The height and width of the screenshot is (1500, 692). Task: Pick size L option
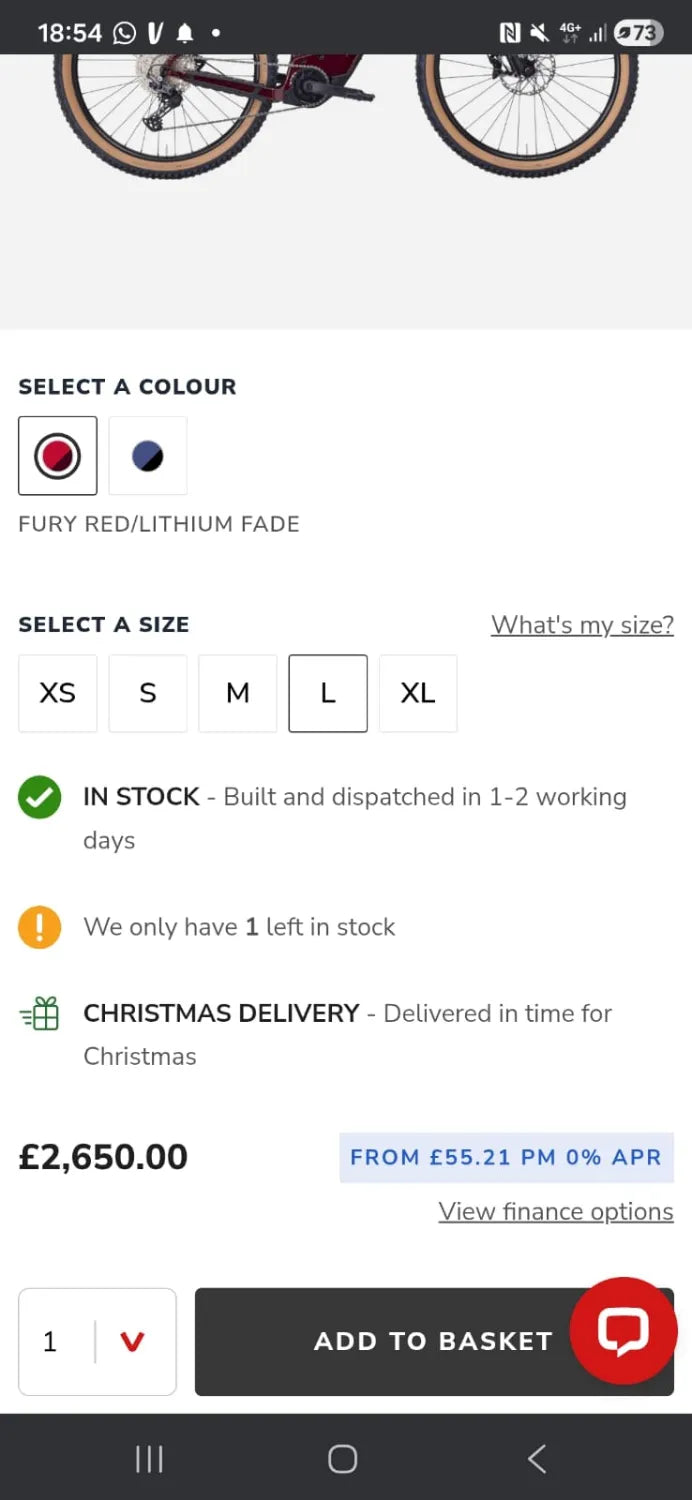point(328,693)
